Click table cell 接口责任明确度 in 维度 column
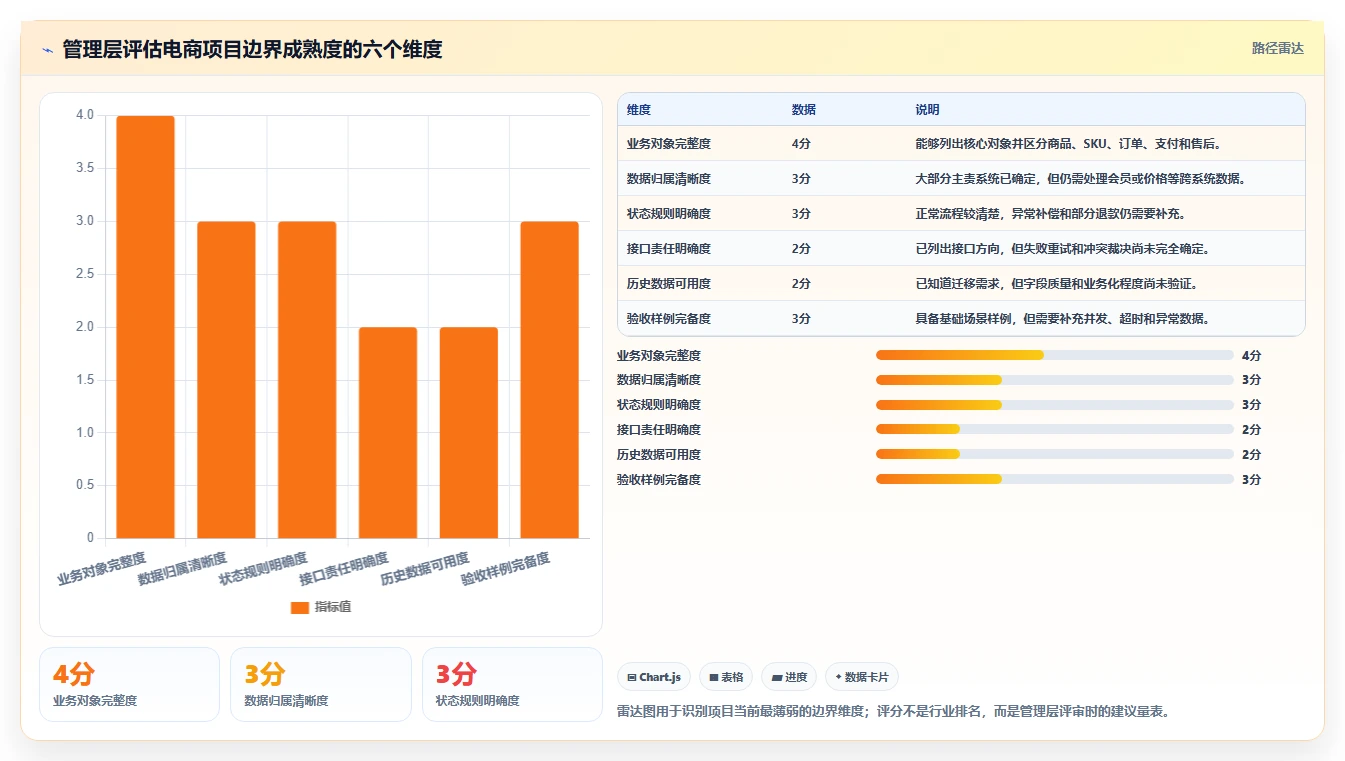This screenshot has width=1345, height=761. (x=669, y=249)
